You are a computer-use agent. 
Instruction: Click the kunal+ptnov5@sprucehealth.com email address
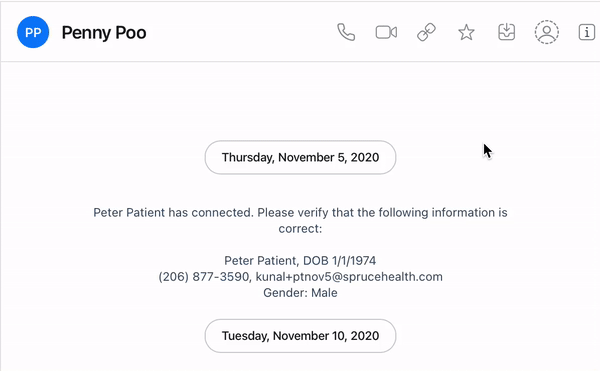pos(349,277)
